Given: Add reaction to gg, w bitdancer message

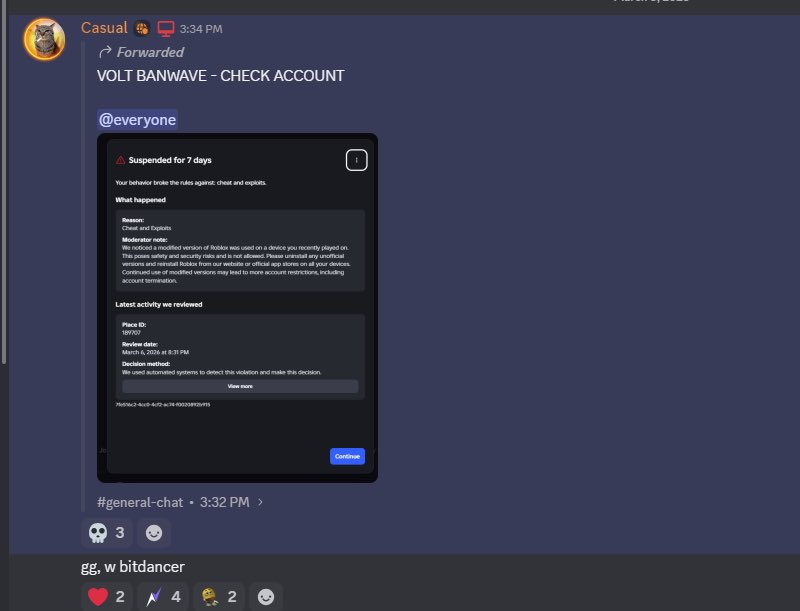Looking at the screenshot, I should [x=266, y=597].
